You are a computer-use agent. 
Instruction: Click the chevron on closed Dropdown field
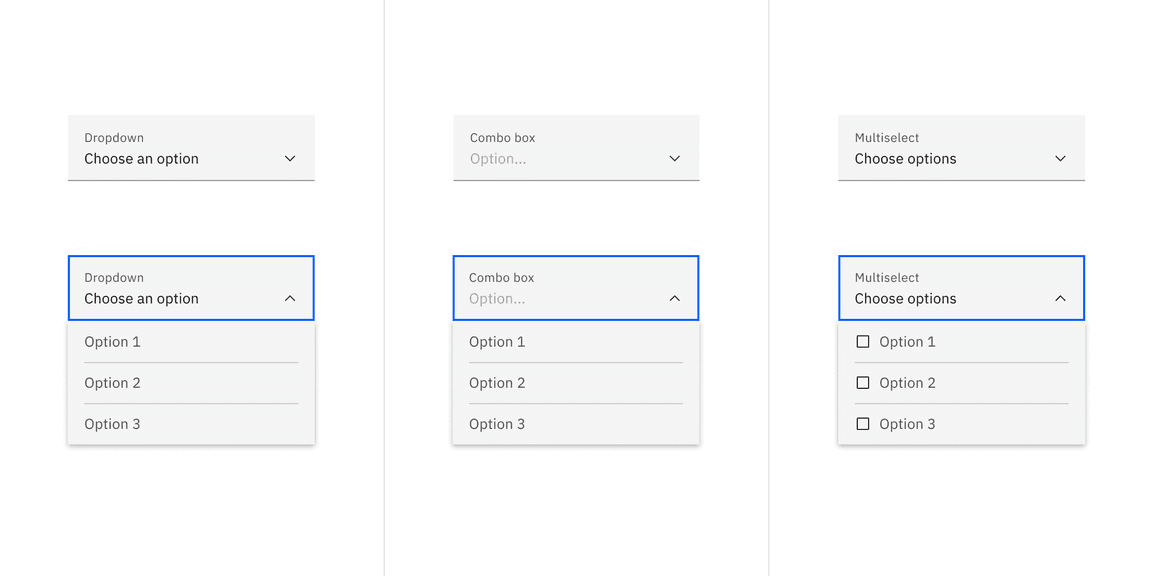[x=290, y=158]
